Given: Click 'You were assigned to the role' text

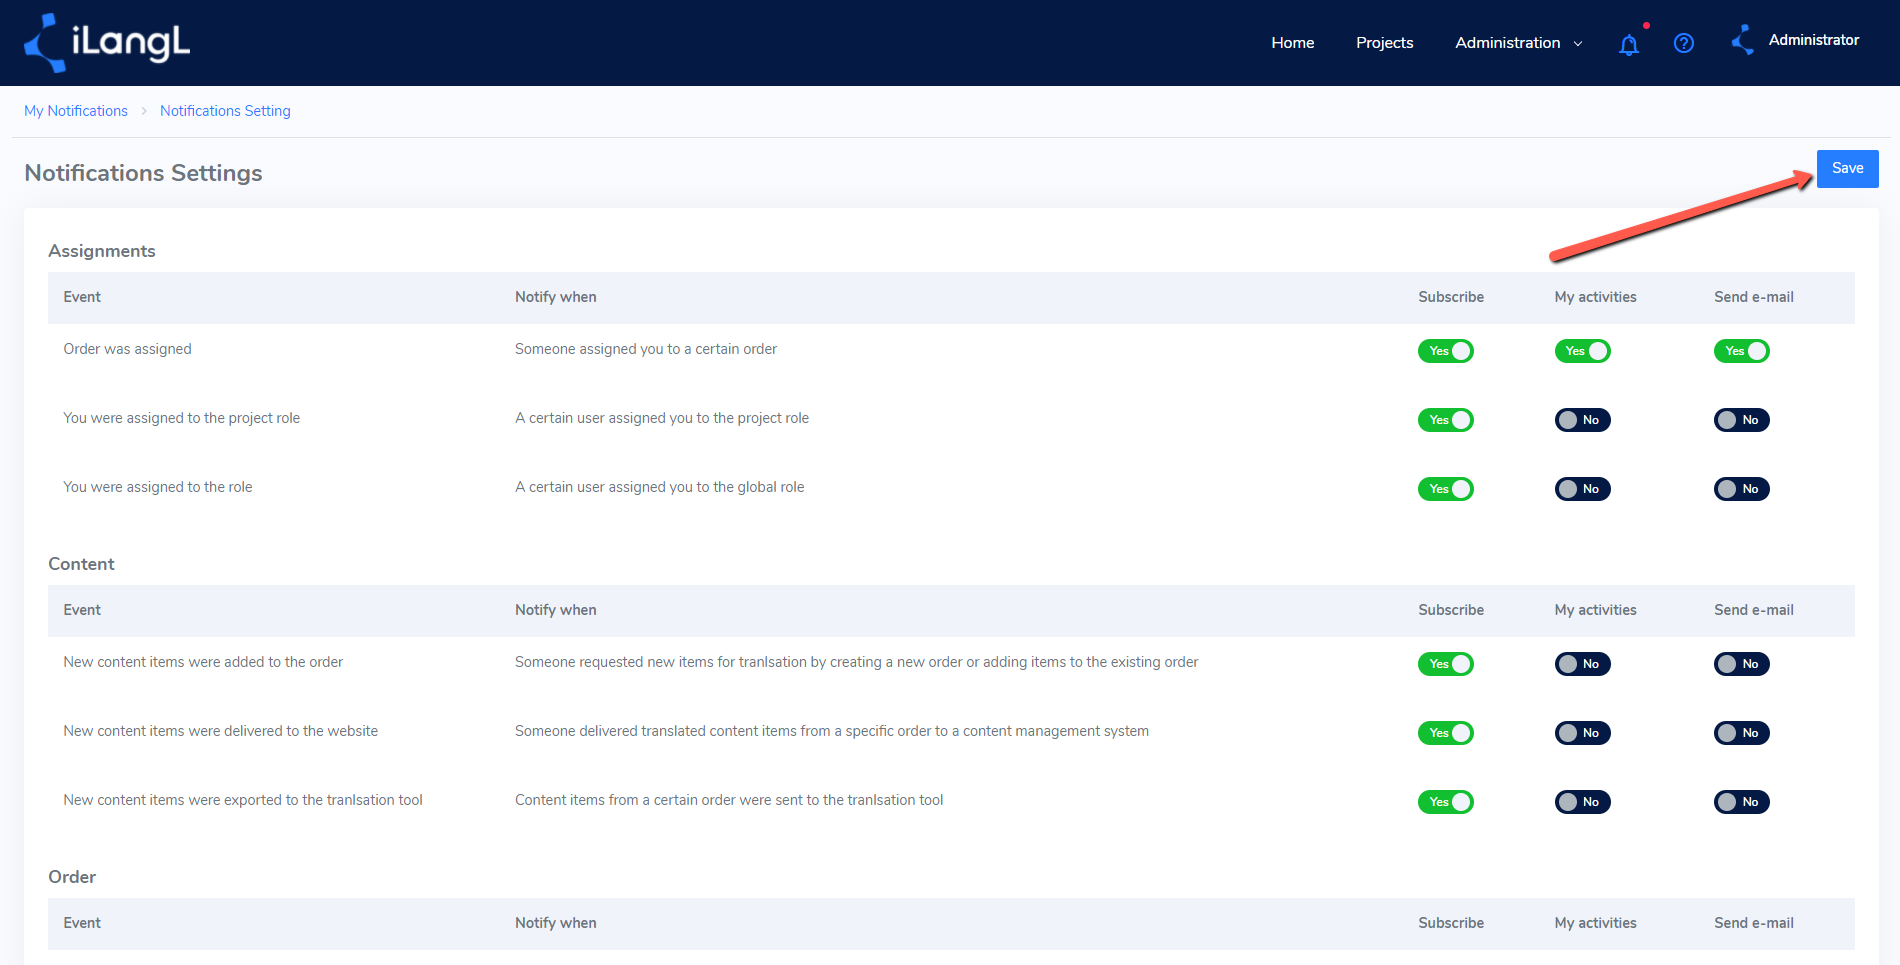Looking at the screenshot, I should 157,487.
